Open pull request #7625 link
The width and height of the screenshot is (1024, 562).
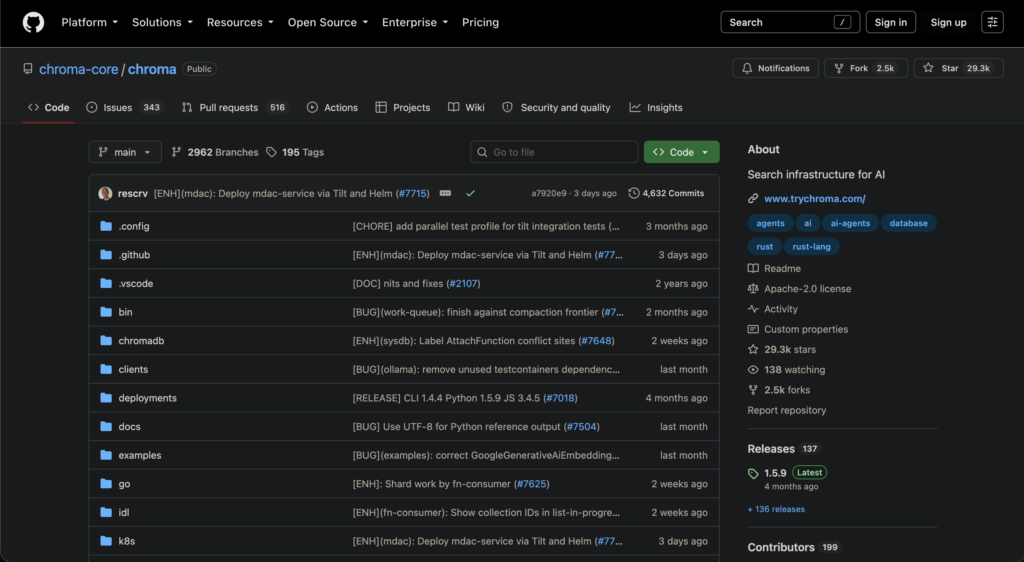click(532, 484)
